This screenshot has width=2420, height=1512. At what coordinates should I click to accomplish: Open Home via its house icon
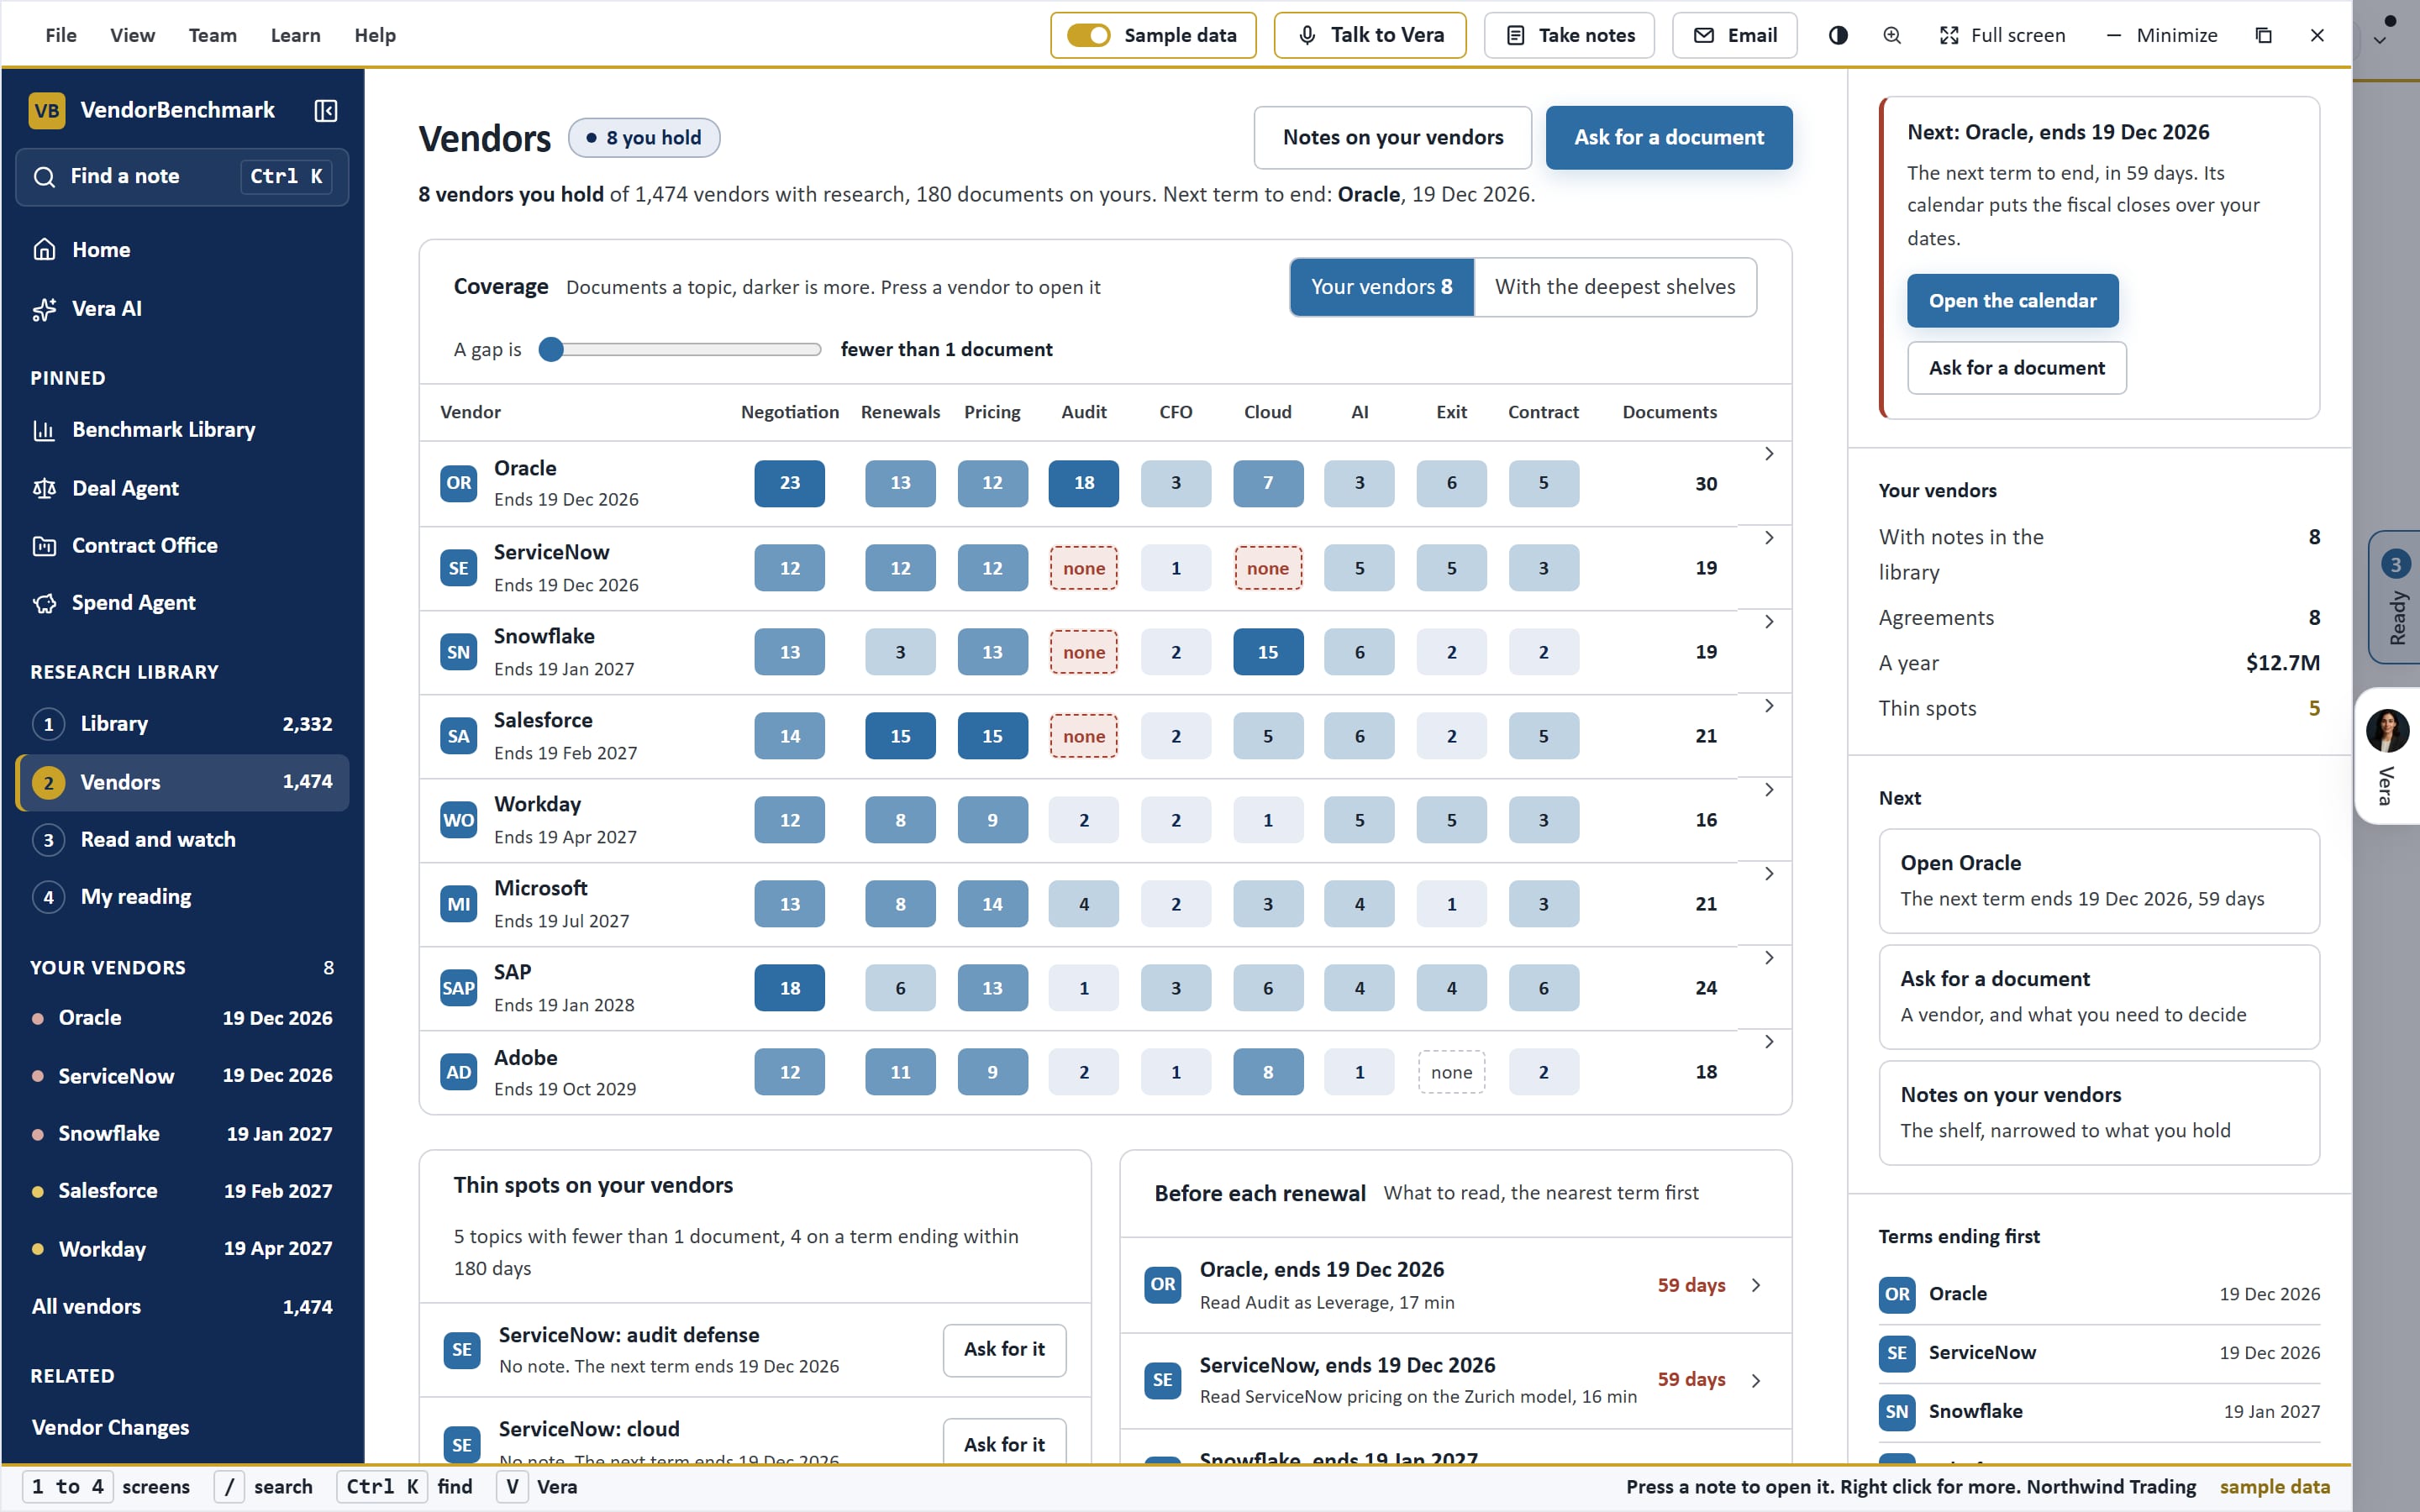44,249
